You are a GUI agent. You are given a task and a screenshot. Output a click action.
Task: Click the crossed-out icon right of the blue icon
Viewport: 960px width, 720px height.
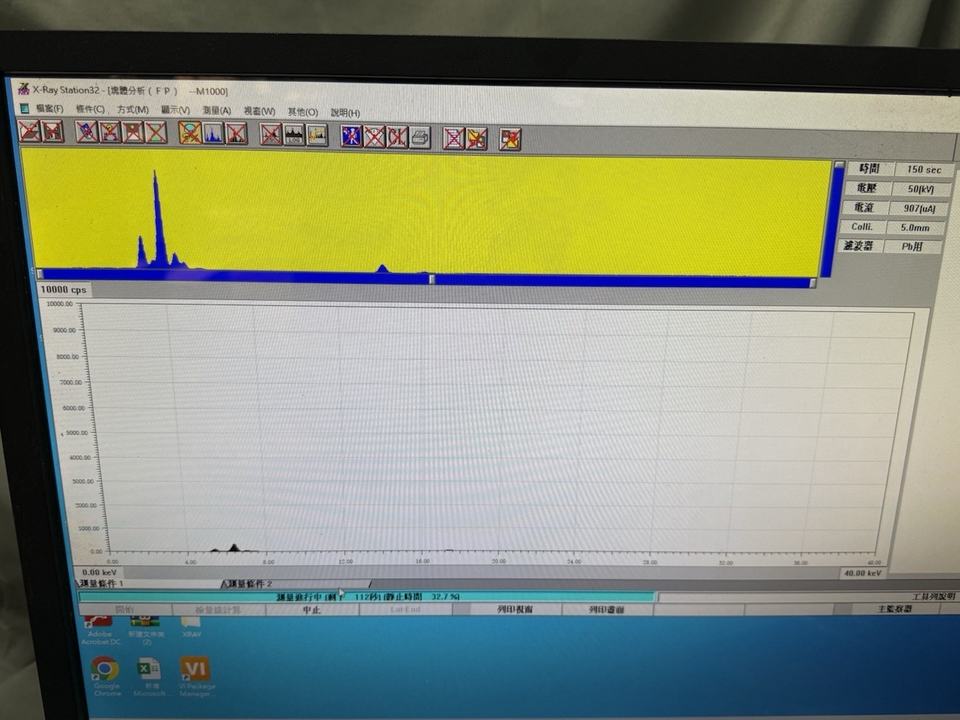coord(374,137)
